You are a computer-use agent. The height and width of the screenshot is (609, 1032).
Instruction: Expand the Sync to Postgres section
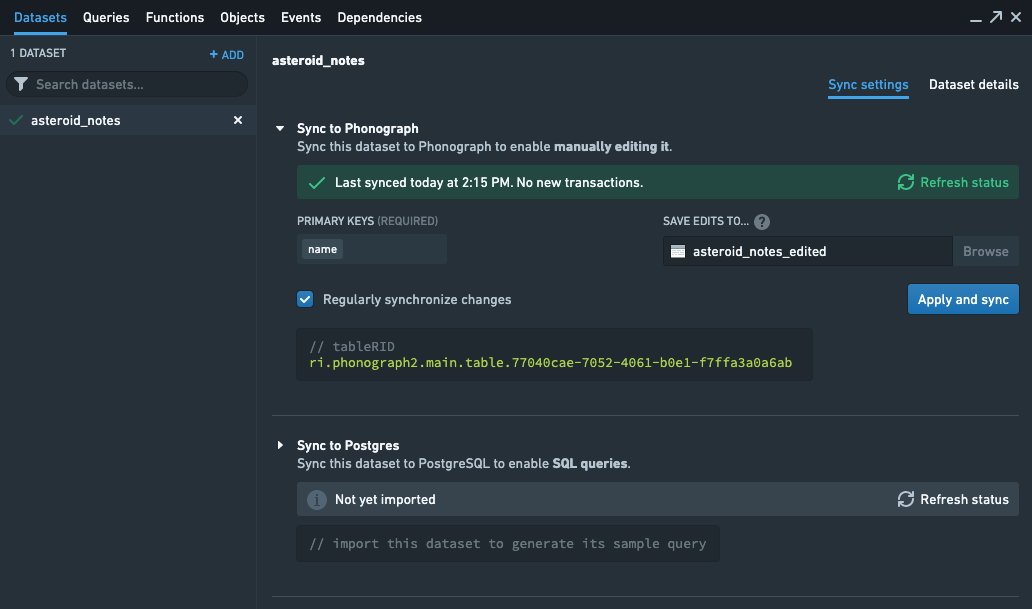click(x=280, y=446)
